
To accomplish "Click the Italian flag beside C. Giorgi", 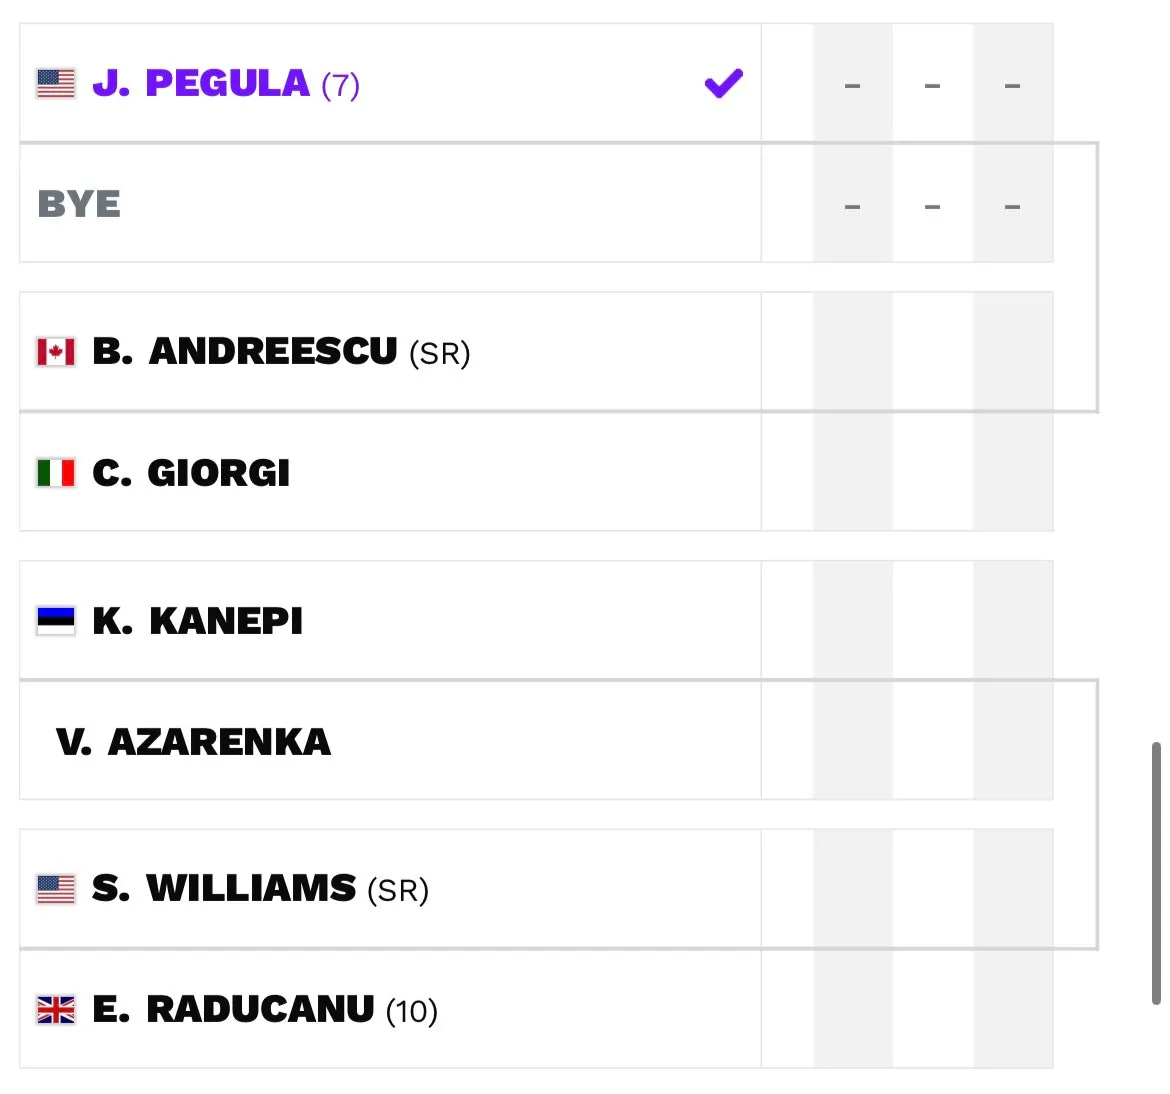I will (56, 472).
